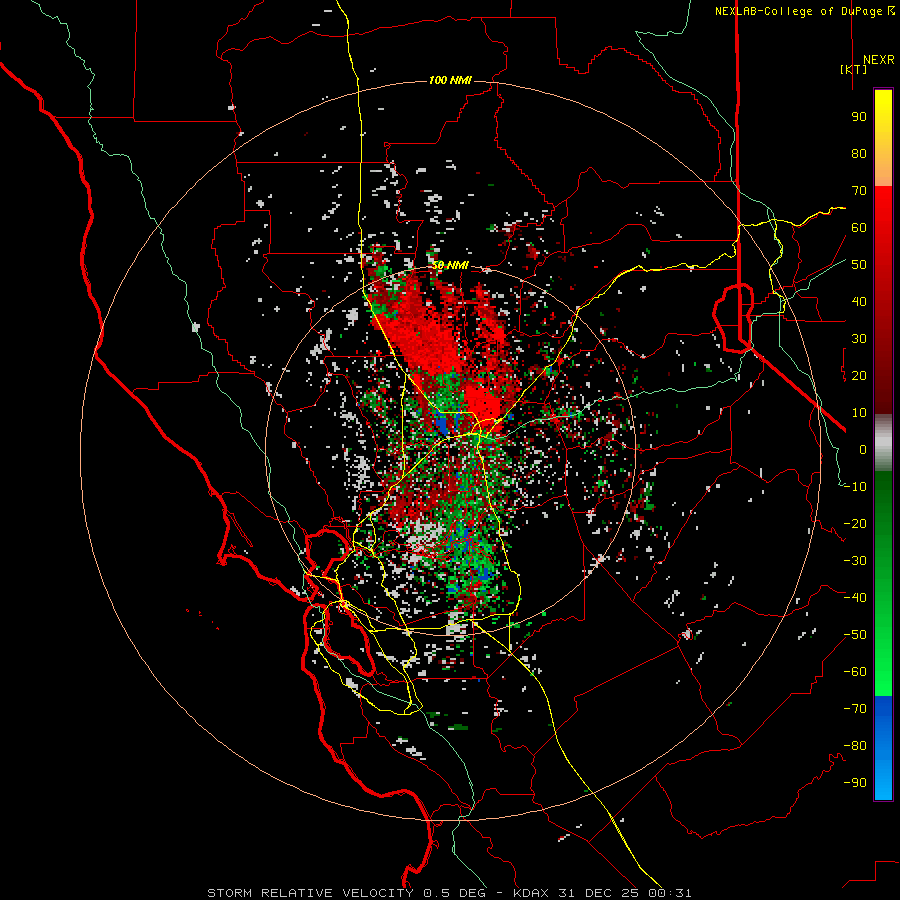Click the 20 value on velocity scale
The width and height of the screenshot is (900, 900).
859,375
